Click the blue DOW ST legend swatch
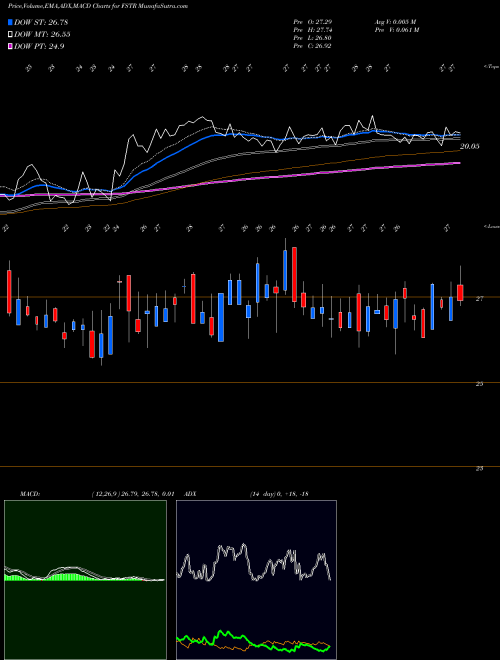The width and height of the screenshot is (500, 660). pyautogui.click(x=10, y=22)
